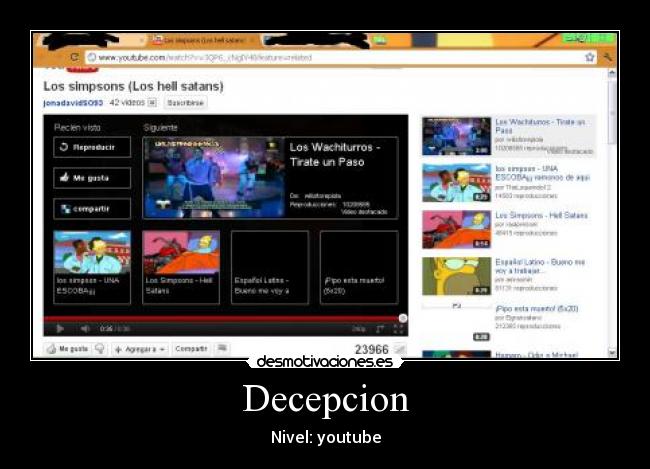Open Los Wachiturros sidebar video thumbnail

click(x=456, y=136)
